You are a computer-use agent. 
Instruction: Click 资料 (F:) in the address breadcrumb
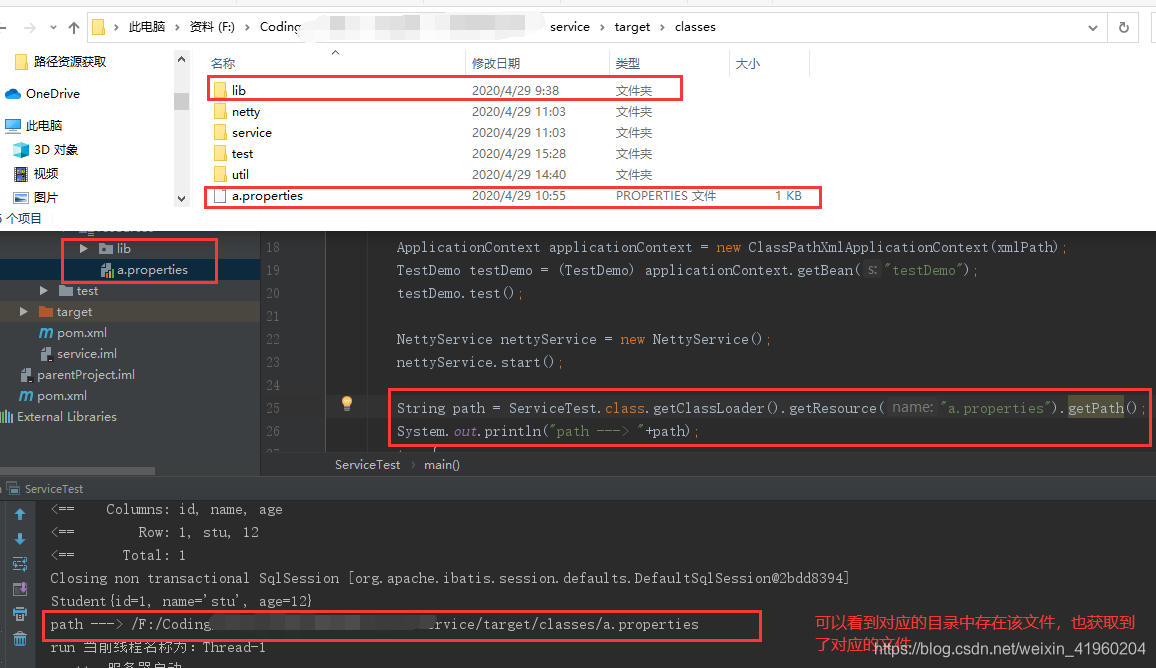tap(212, 27)
